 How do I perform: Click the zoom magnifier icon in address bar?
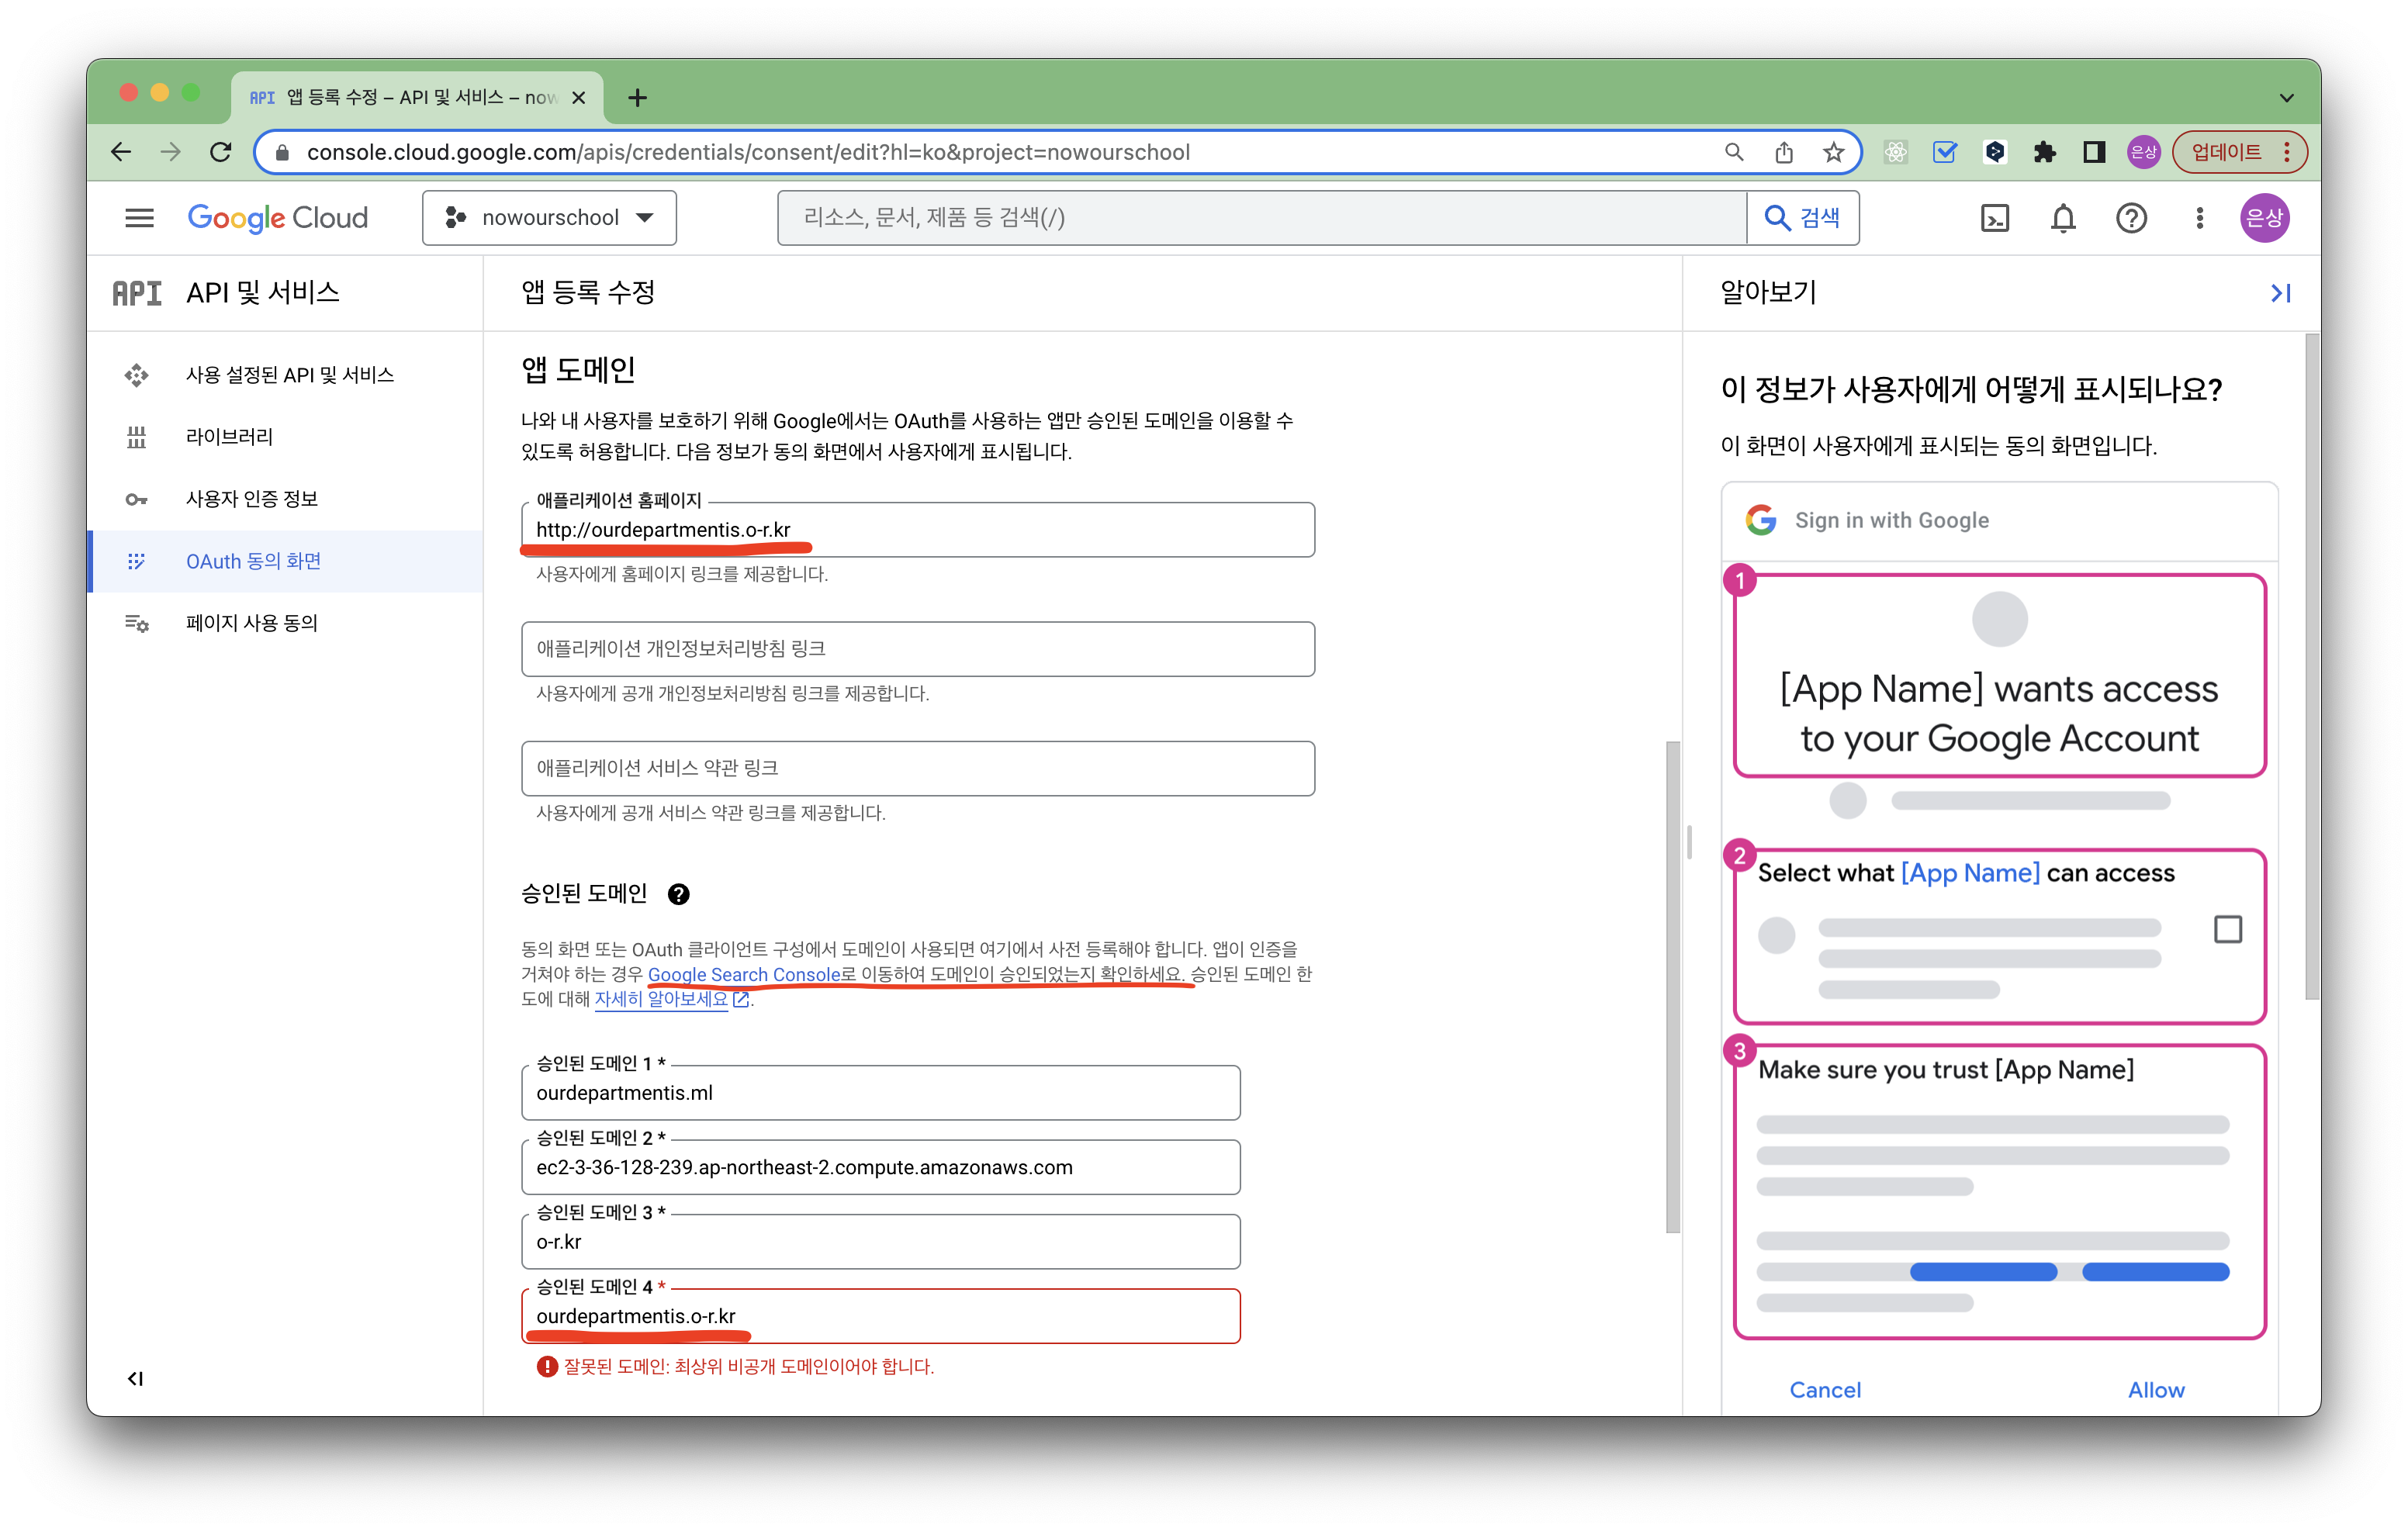click(1734, 152)
